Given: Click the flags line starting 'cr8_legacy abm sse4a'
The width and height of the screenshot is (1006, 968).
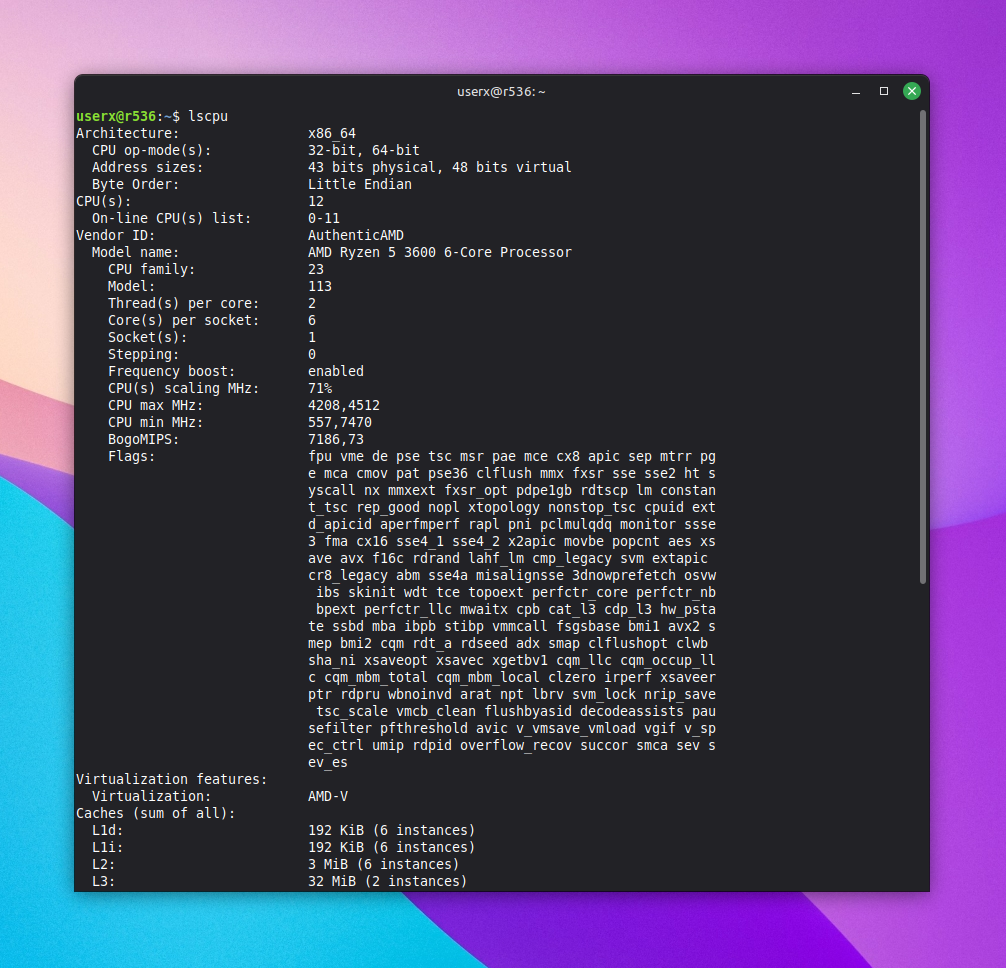Looking at the screenshot, I should point(512,575).
